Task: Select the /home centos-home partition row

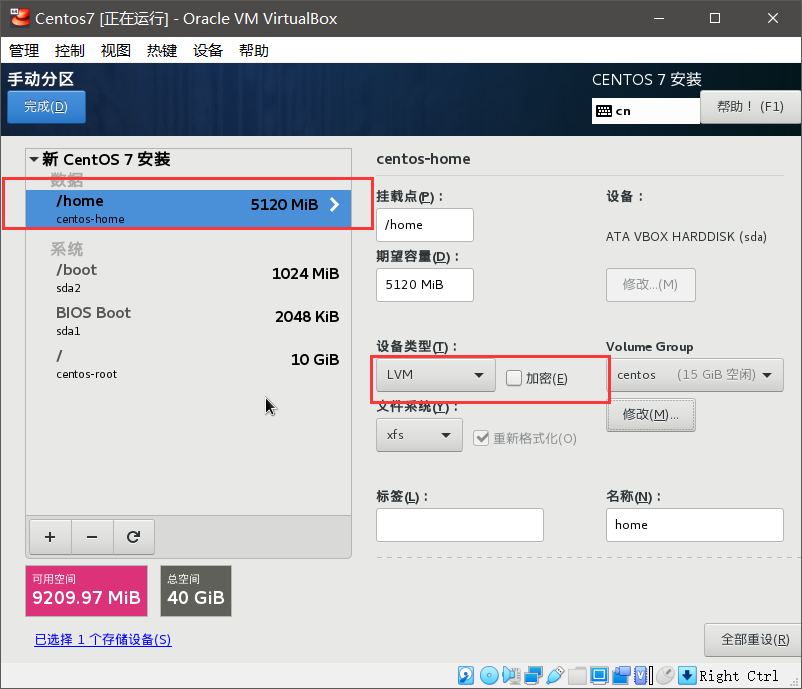Action: 188,209
